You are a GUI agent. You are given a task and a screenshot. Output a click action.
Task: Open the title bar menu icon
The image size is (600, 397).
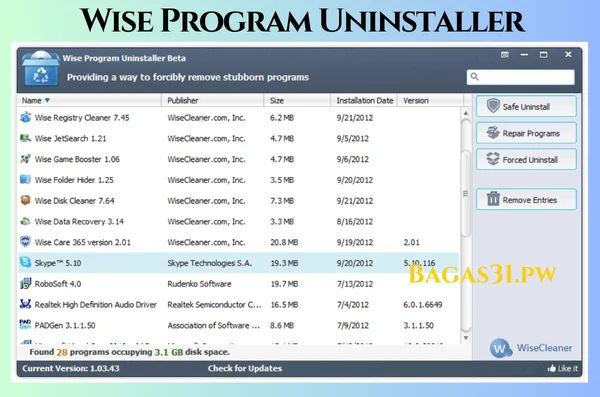click(x=505, y=55)
